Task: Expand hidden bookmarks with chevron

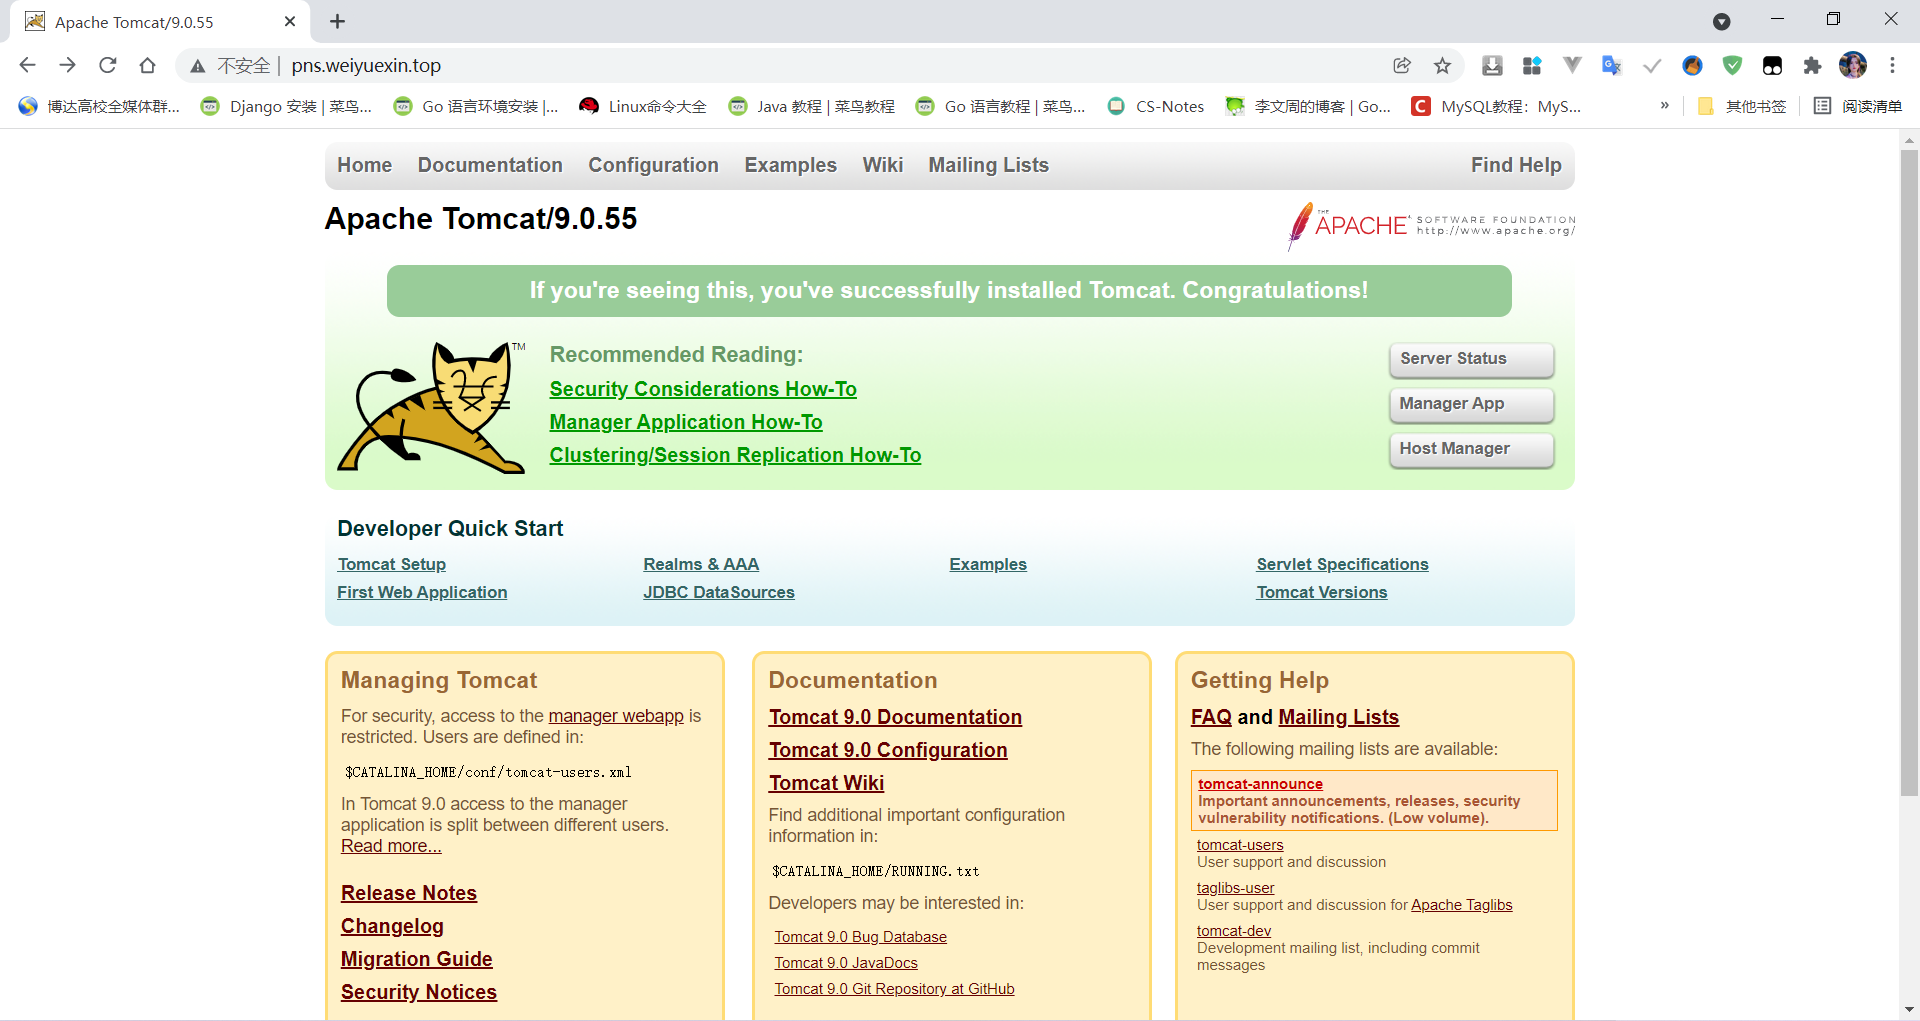Action: pos(1664,105)
